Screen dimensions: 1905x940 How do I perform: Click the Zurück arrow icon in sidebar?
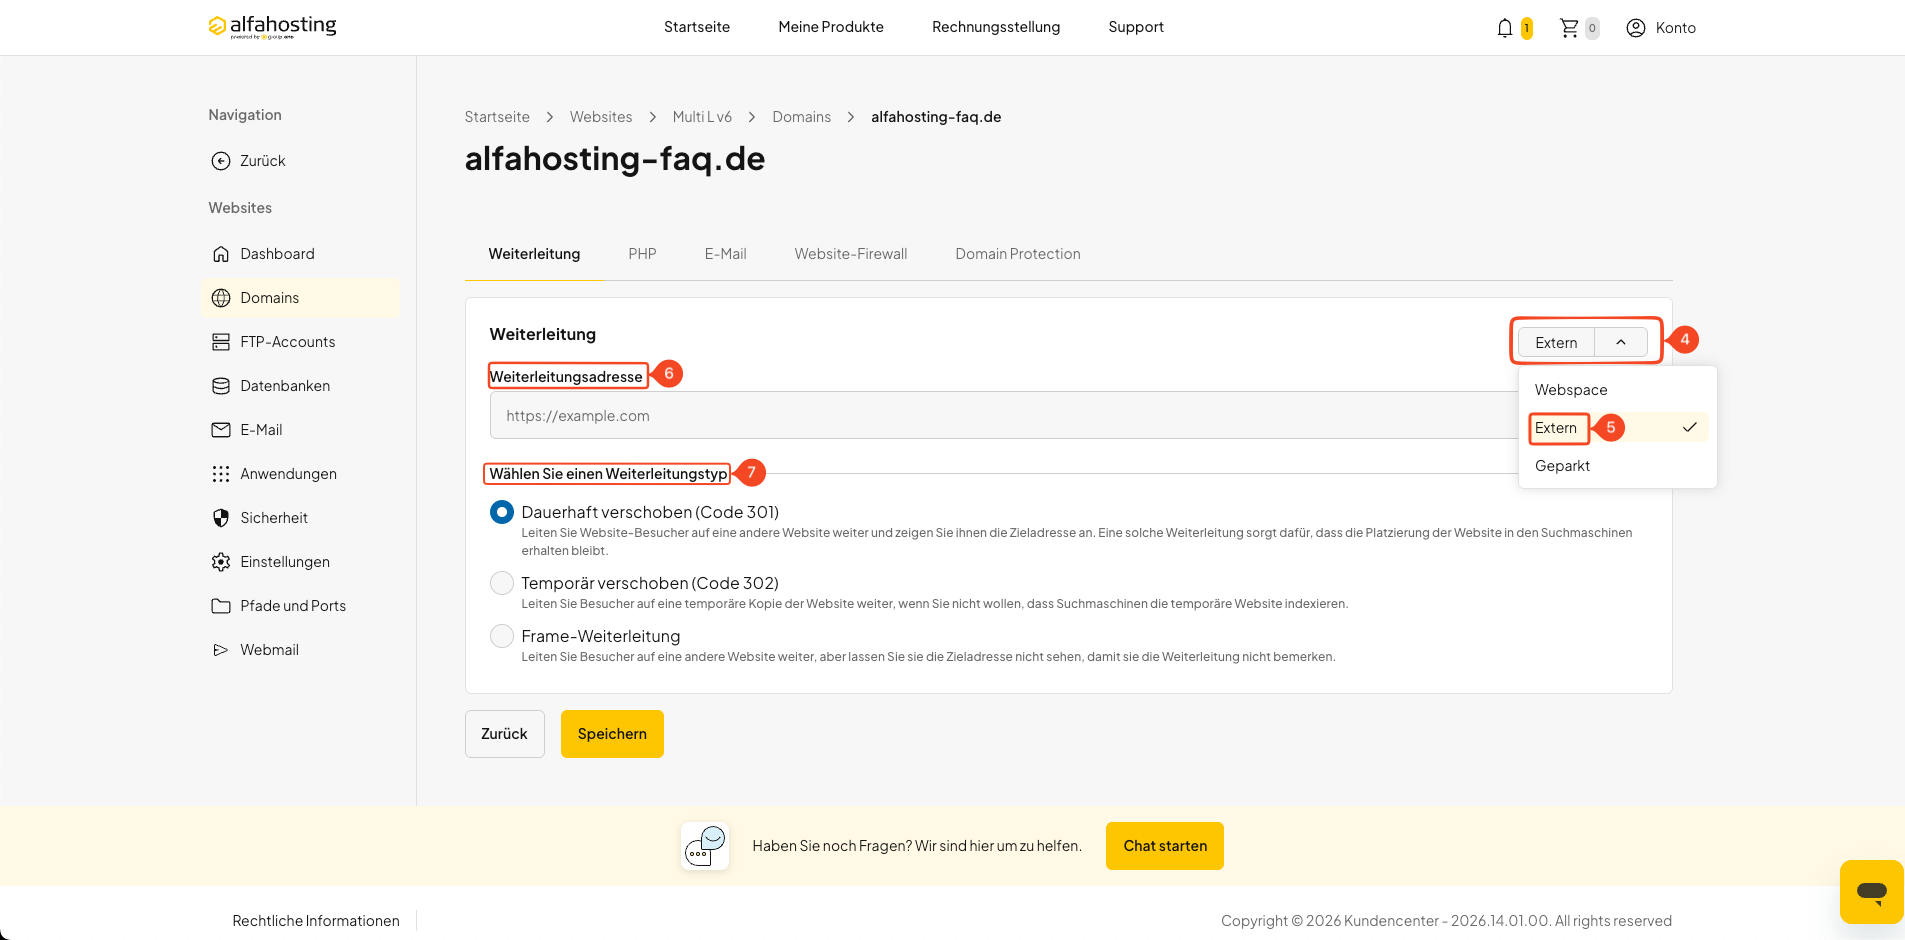point(221,161)
